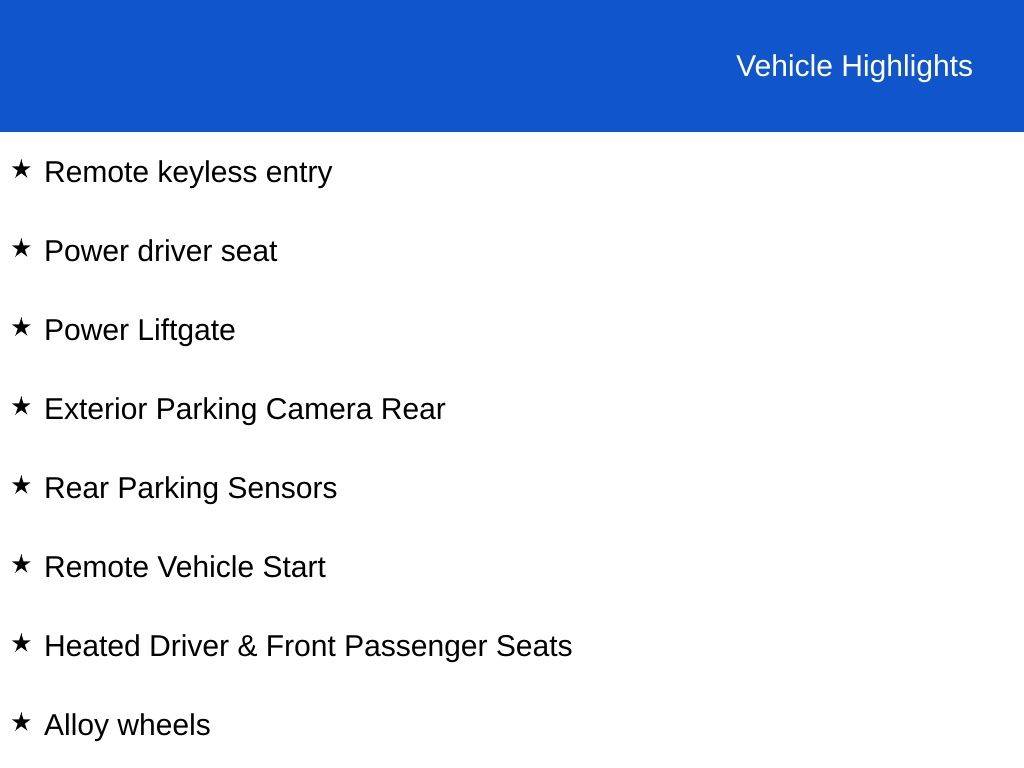Click the blue header banner area
The image size is (1024, 768).
coord(512,66)
